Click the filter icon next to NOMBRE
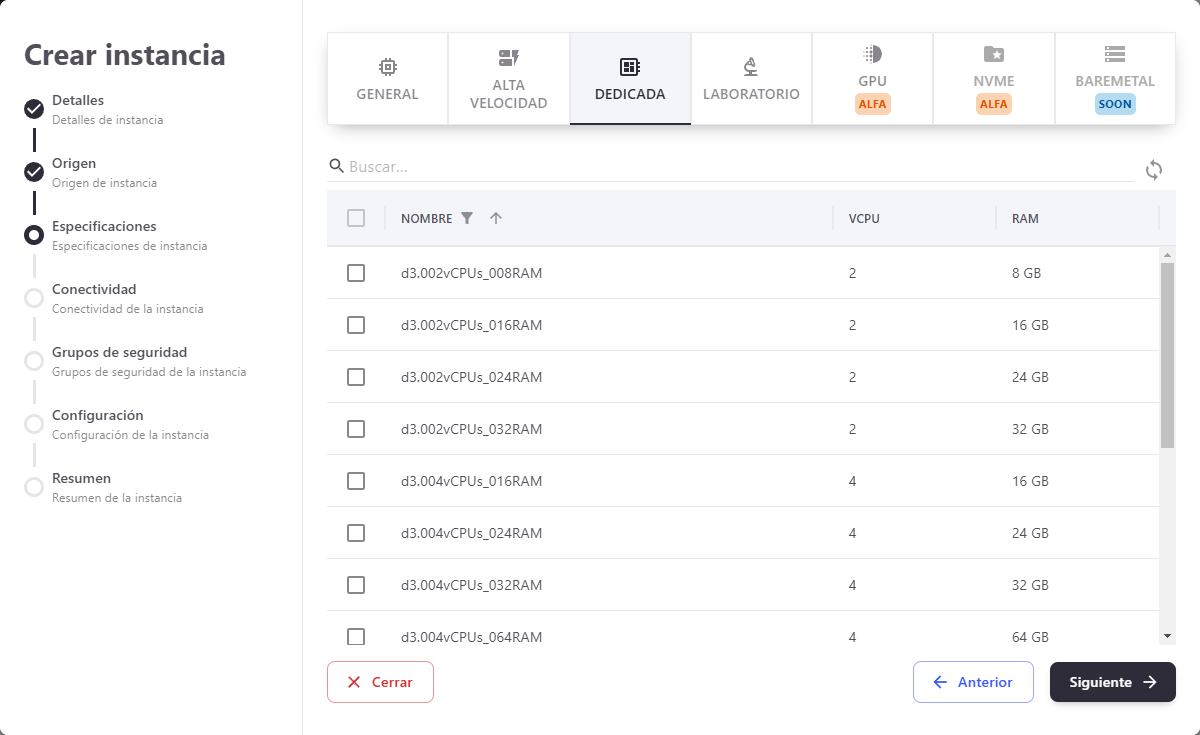The width and height of the screenshot is (1200, 735). (x=466, y=218)
